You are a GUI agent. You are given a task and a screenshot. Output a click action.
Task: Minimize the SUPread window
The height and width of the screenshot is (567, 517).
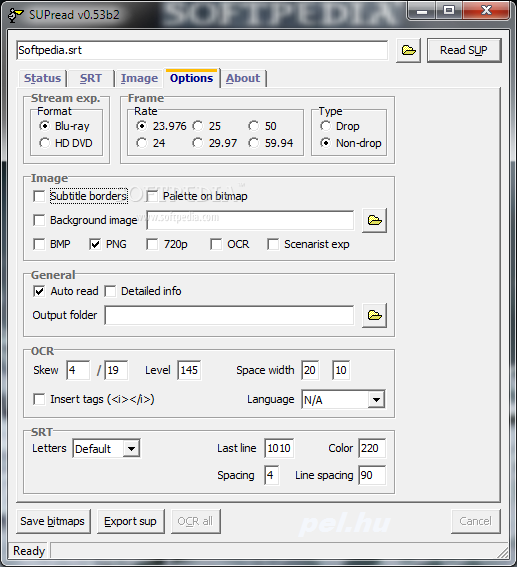(x=422, y=12)
